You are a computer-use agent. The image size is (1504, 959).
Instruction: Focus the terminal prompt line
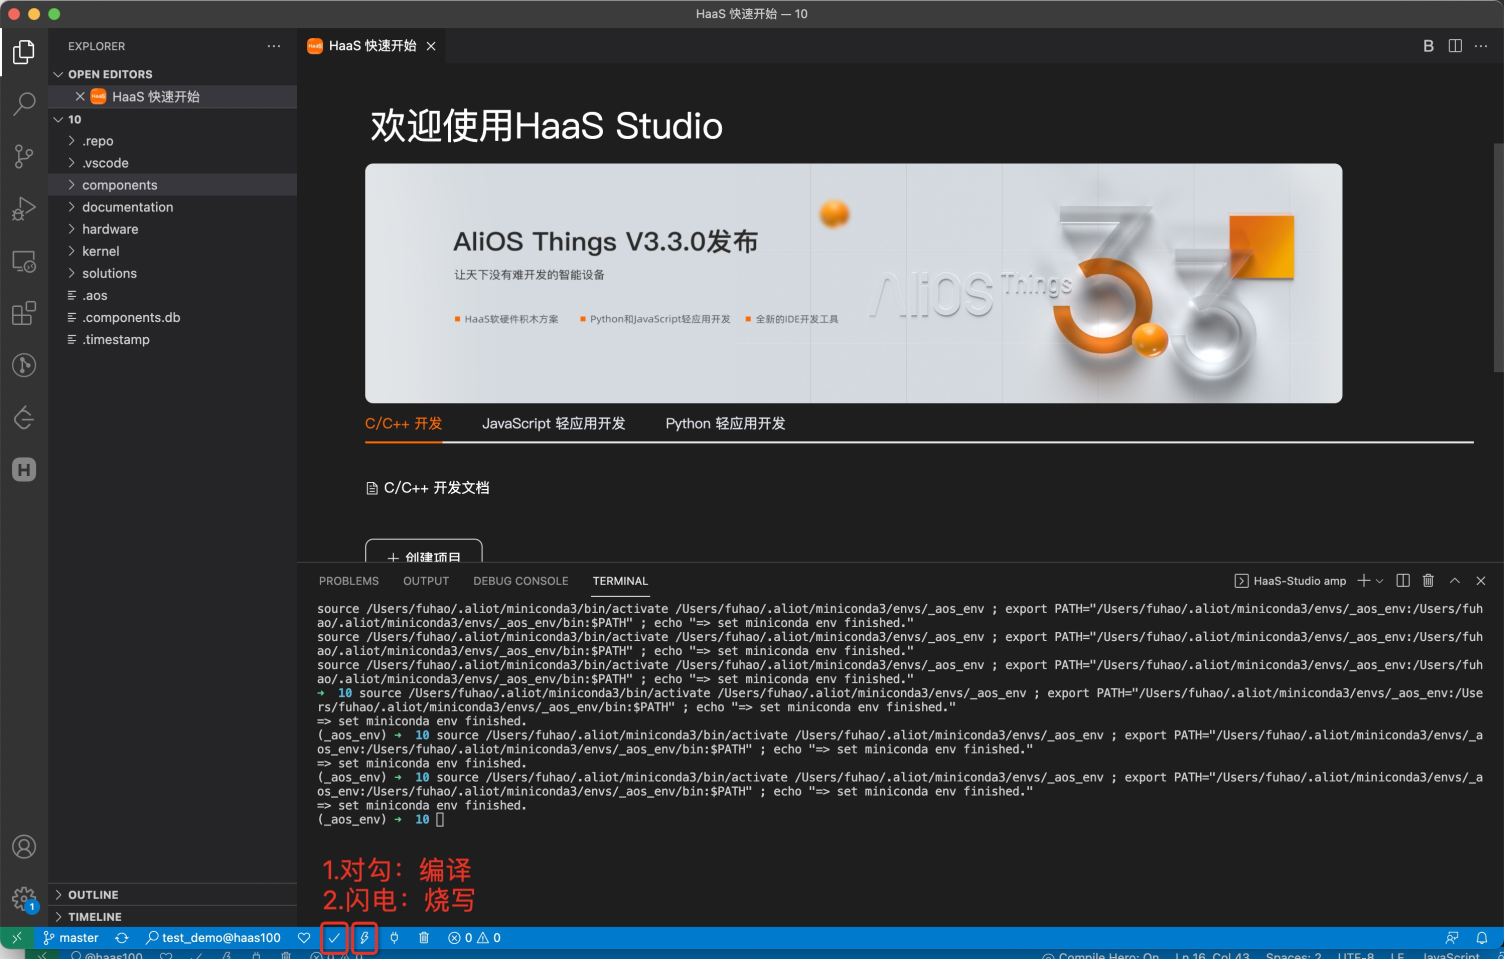click(380, 819)
